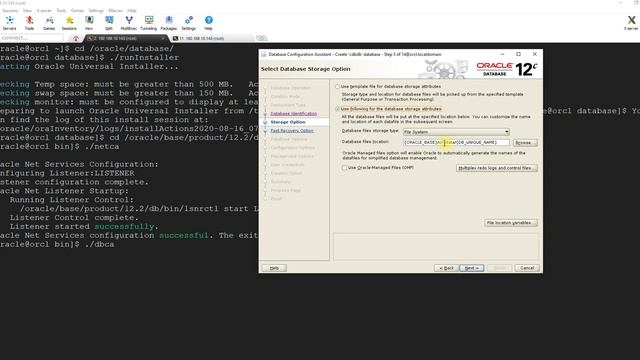Click the ./netca command line in terminal
The width and height of the screenshot is (640, 360).
click(x=60, y=147)
